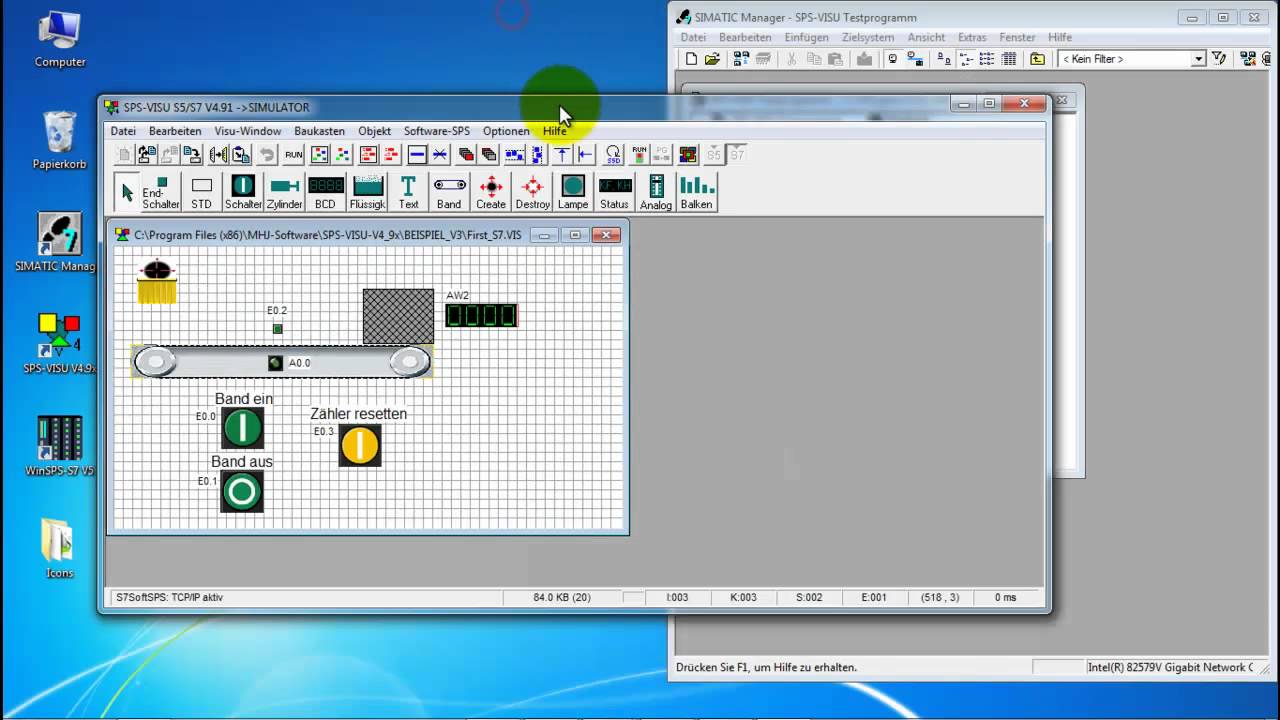Viewport: 1280px width, 720px height.
Task: Select the Balken bar graph tool
Action: pos(697,192)
